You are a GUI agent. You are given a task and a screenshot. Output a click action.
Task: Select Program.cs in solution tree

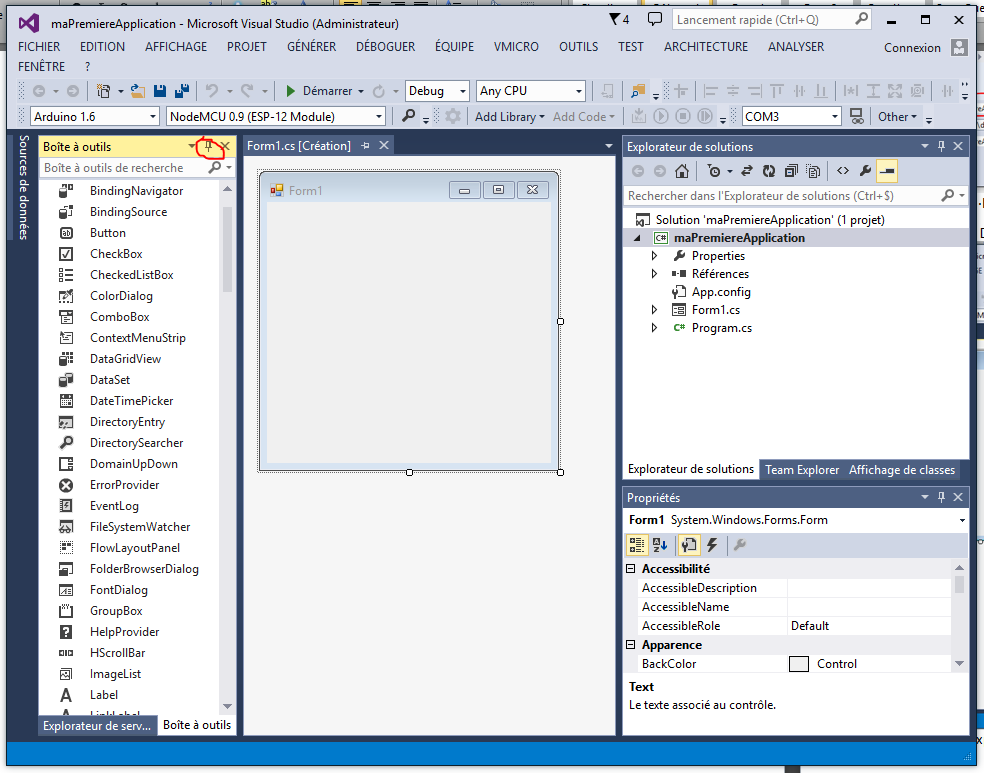pyautogui.click(x=722, y=328)
